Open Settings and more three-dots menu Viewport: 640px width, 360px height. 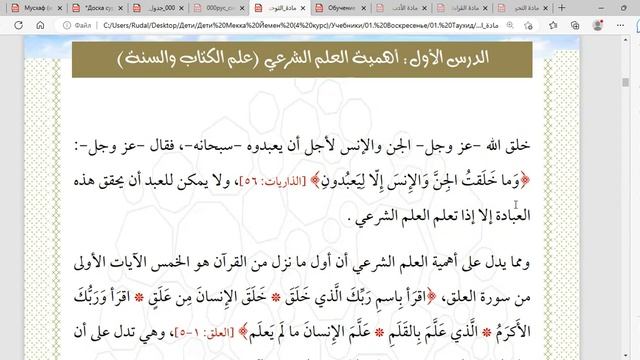coord(620,25)
